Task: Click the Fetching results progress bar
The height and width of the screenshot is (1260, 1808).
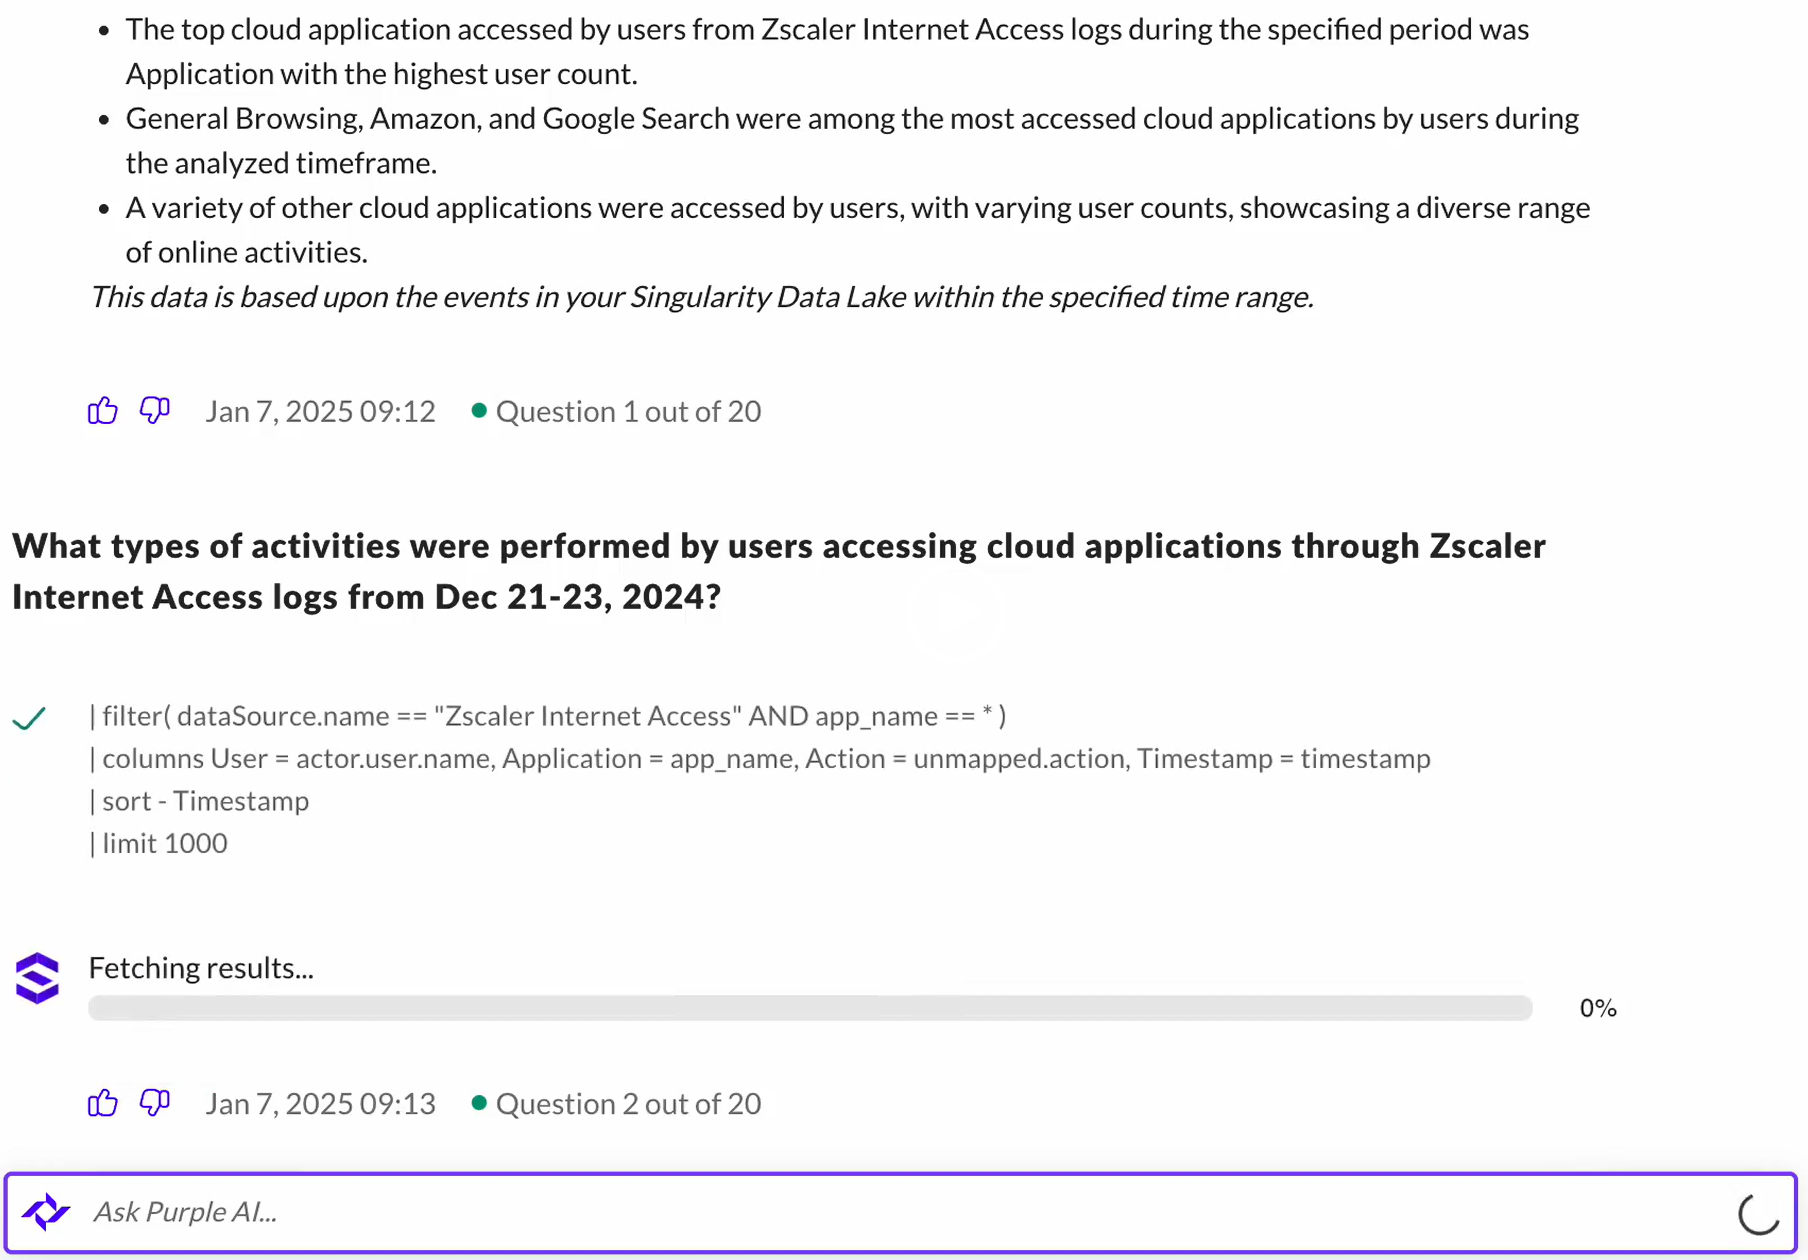Action: tap(810, 1008)
